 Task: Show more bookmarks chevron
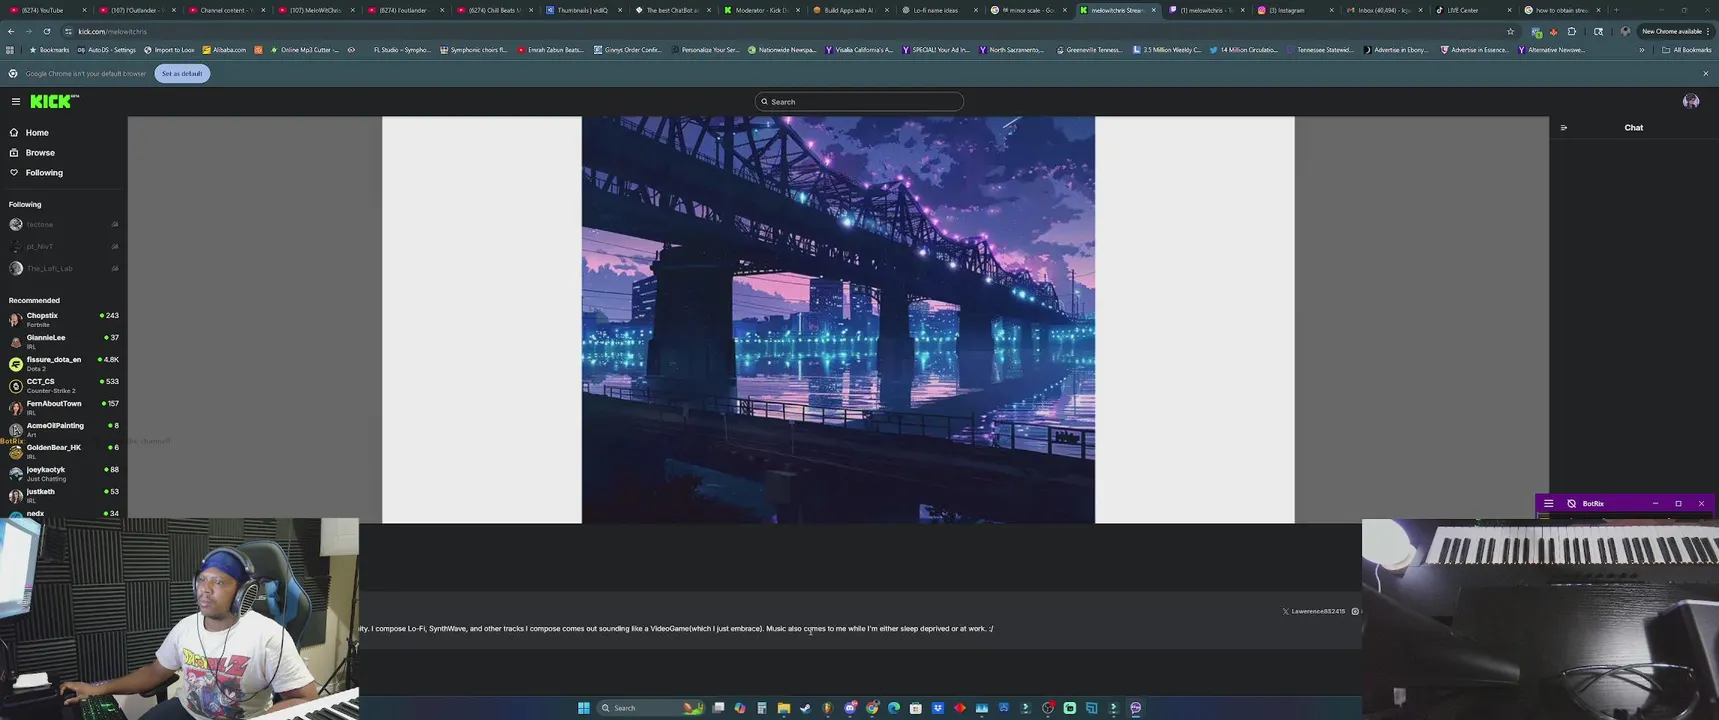[1641, 50]
